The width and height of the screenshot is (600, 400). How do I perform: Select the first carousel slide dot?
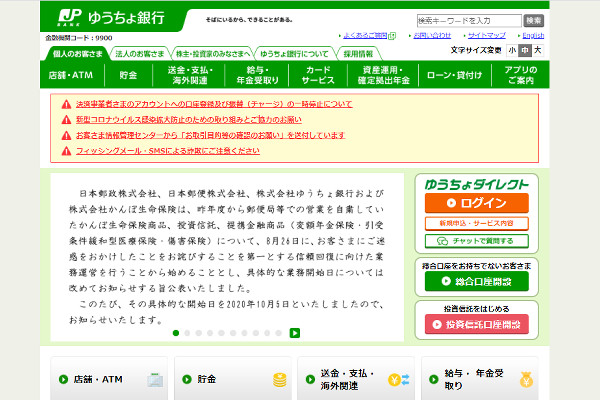[x=176, y=333]
